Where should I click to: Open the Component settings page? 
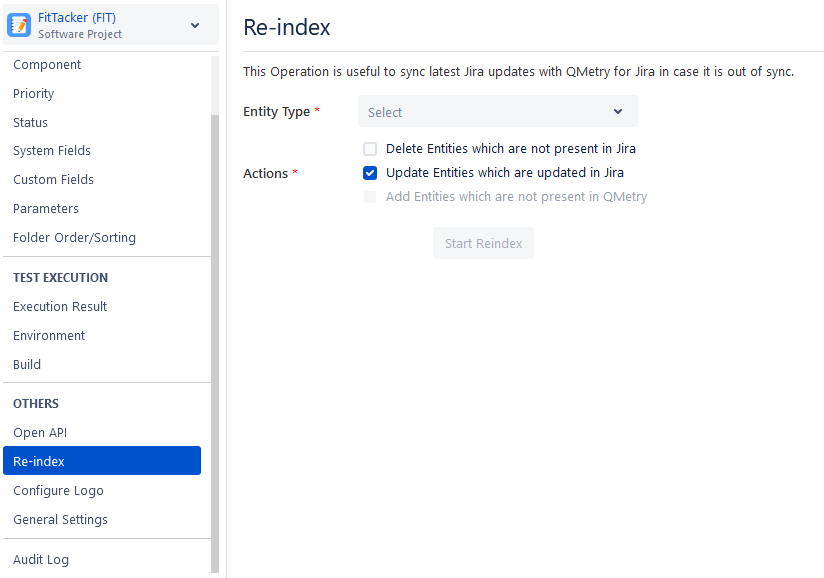click(47, 65)
